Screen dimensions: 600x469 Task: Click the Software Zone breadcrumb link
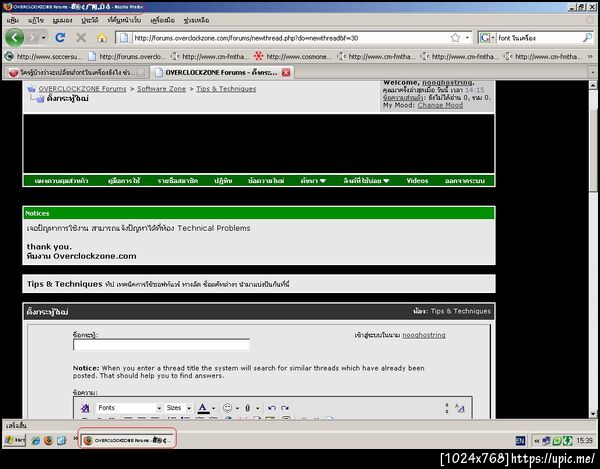pos(161,89)
